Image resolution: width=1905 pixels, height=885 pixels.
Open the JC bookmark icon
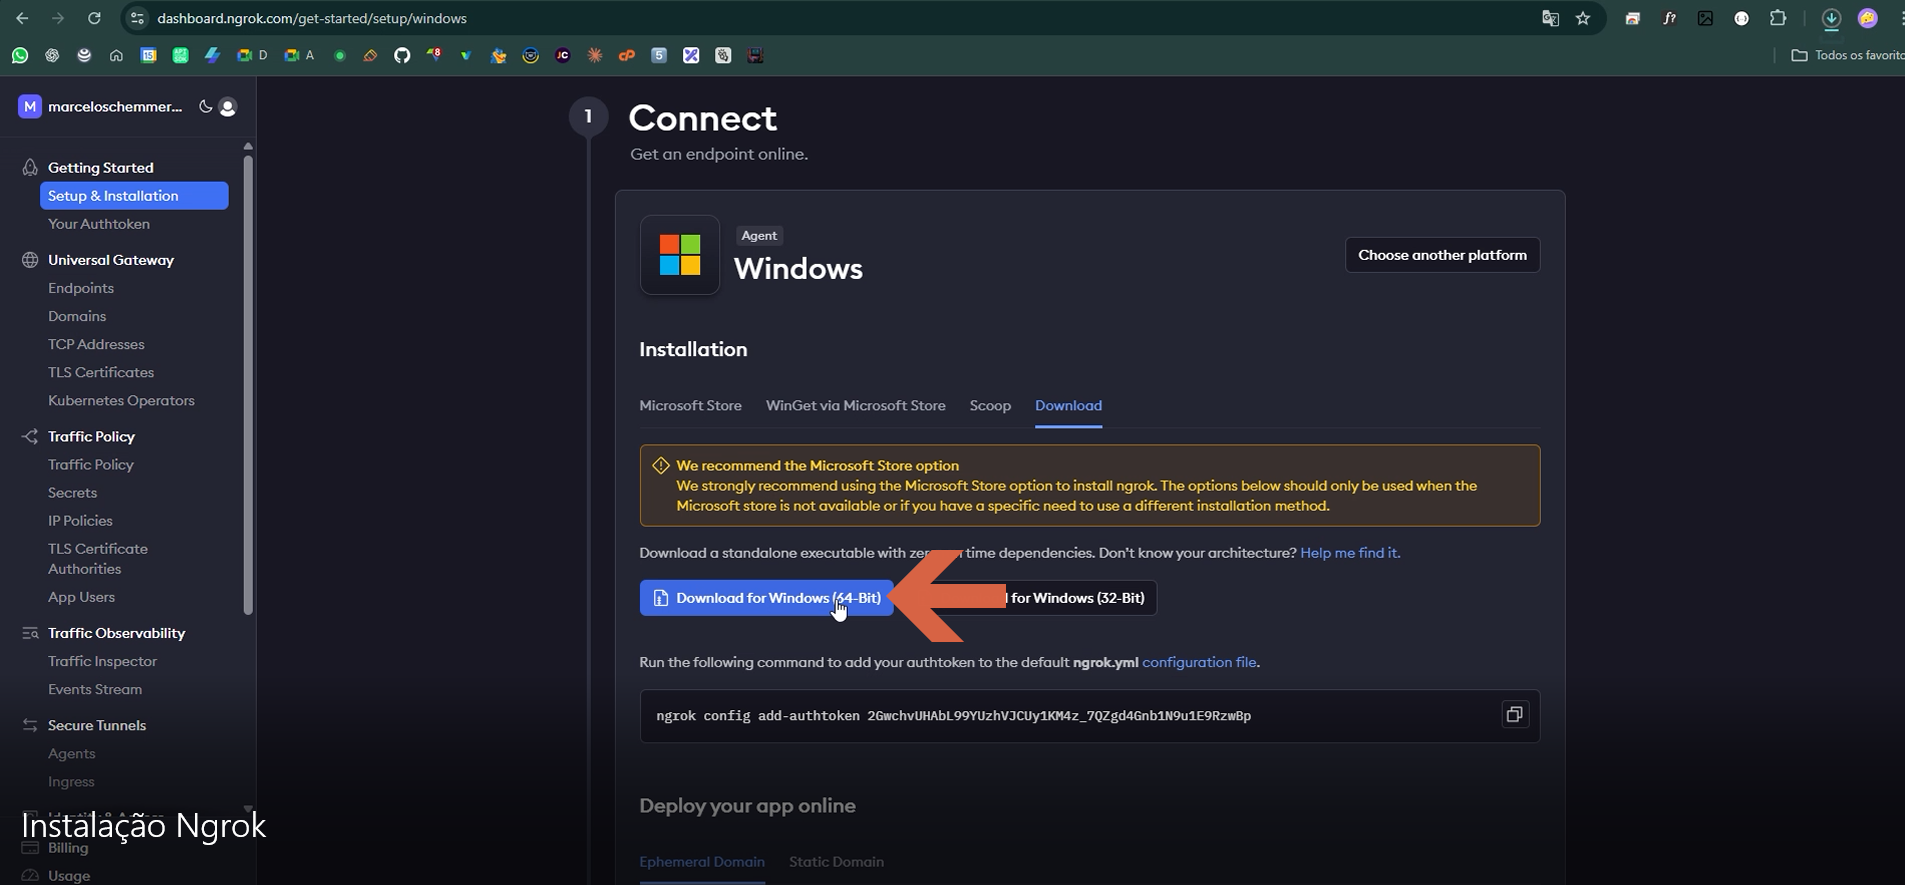point(563,56)
